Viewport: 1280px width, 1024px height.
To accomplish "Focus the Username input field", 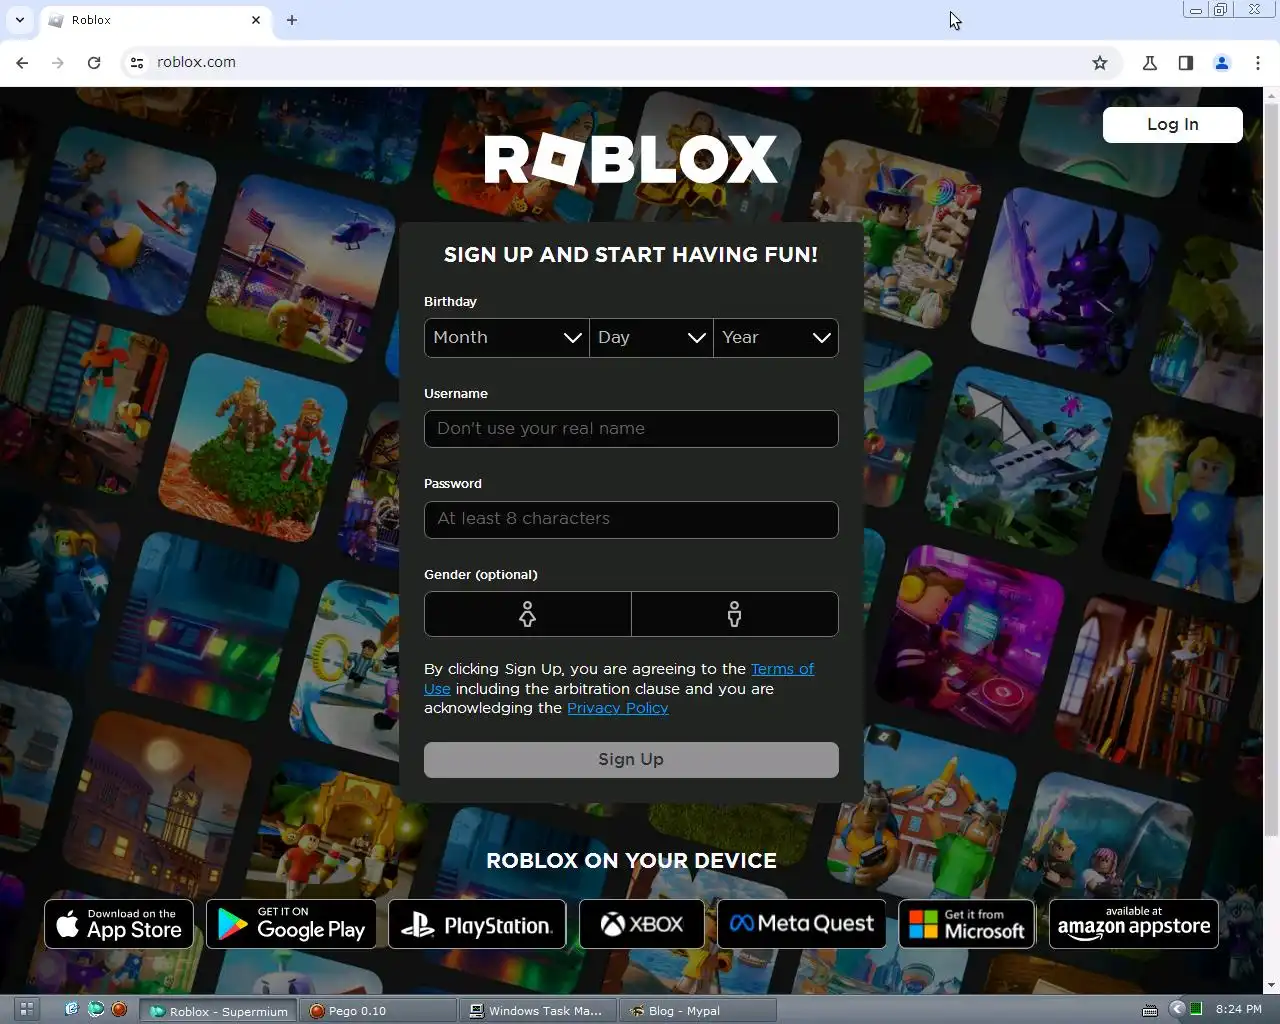I will tap(631, 429).
